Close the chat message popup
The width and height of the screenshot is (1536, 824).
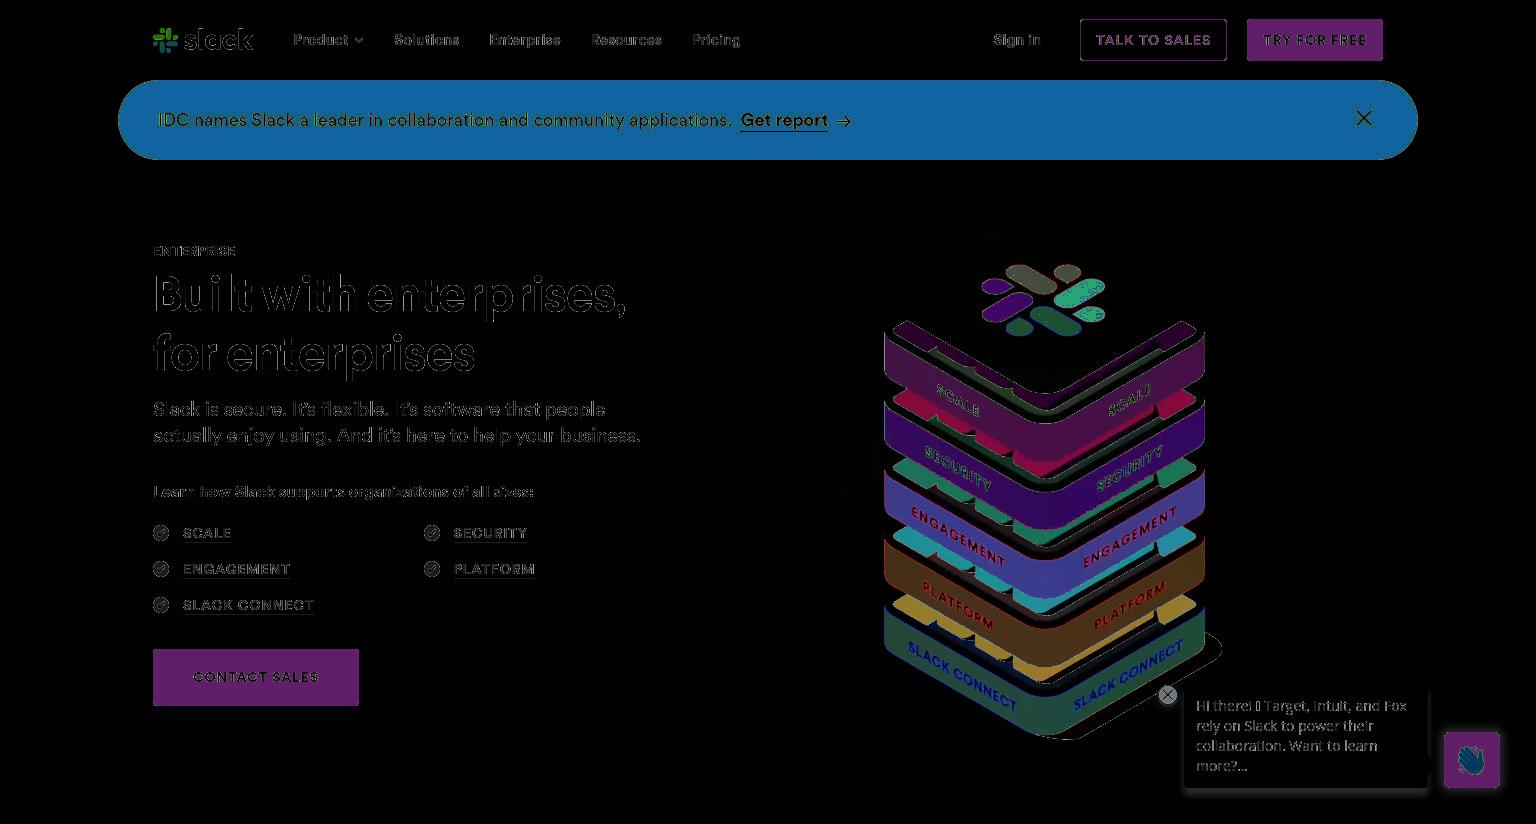pyautogui.click(x=1168, y=695)
